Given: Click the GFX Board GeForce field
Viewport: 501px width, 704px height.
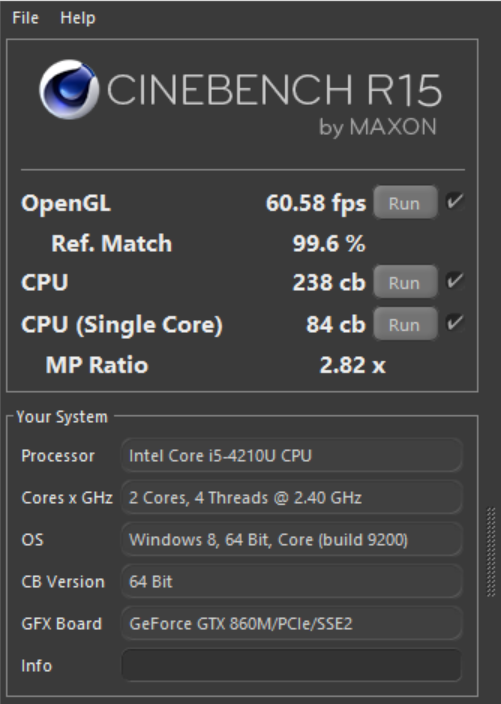Looking at the screenshot, I should 292,623.
